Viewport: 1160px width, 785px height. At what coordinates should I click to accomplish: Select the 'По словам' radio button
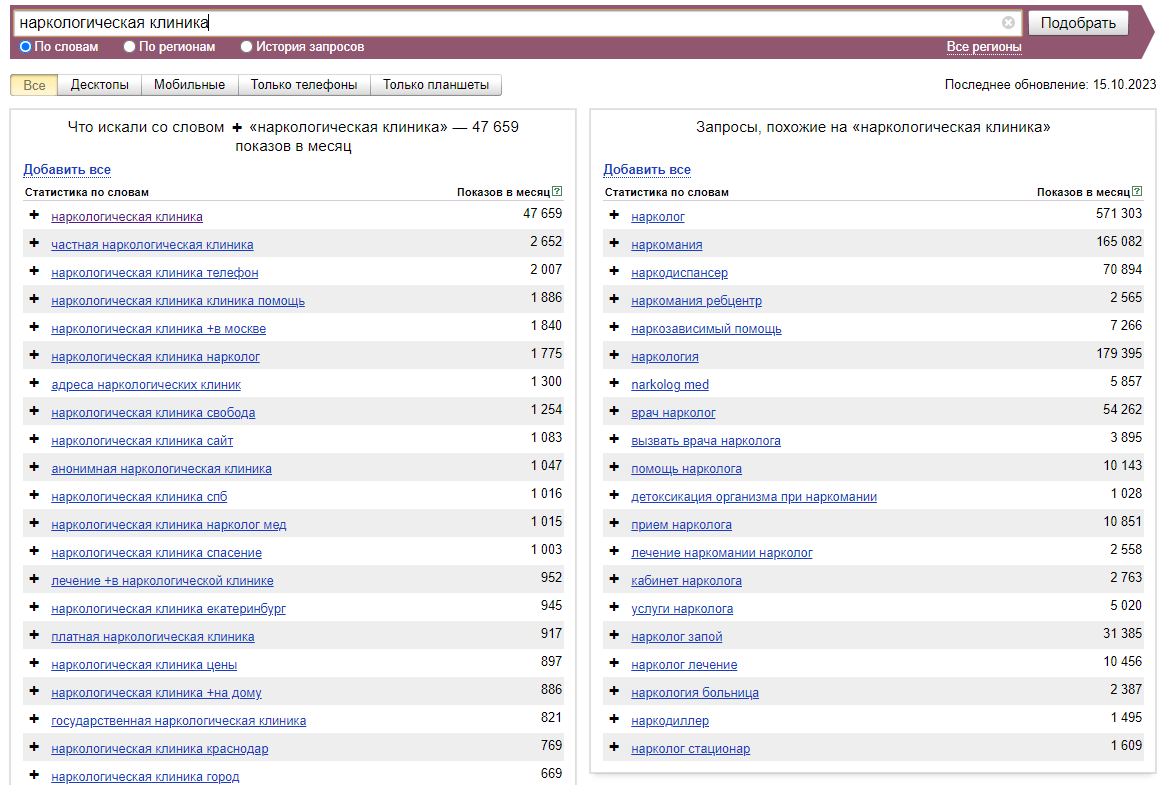click(x=25, y=47)
